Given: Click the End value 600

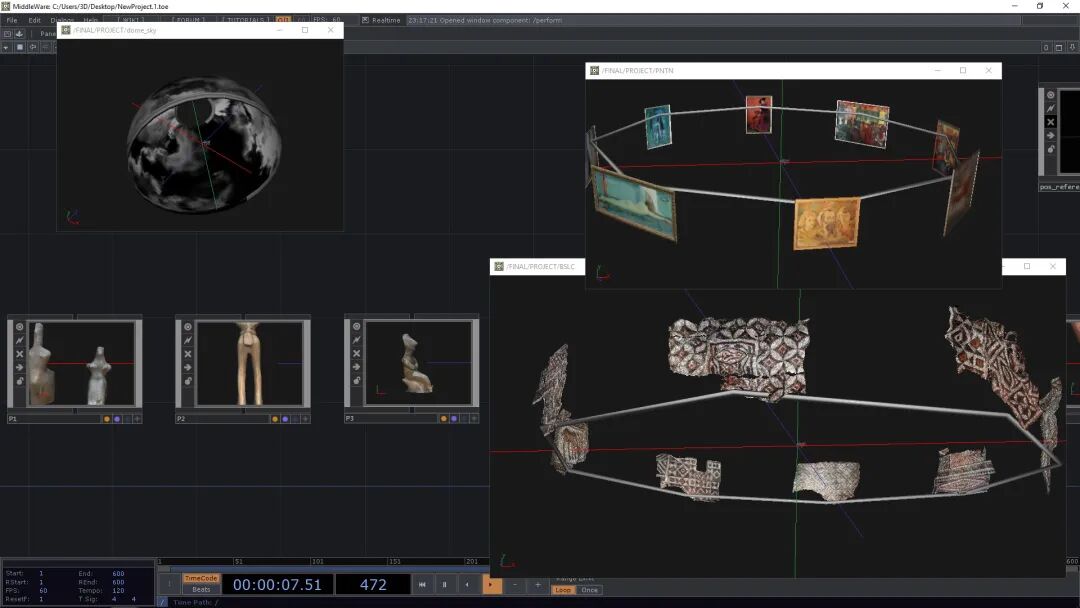Looking at the screenshot, I should coord(118,574).
